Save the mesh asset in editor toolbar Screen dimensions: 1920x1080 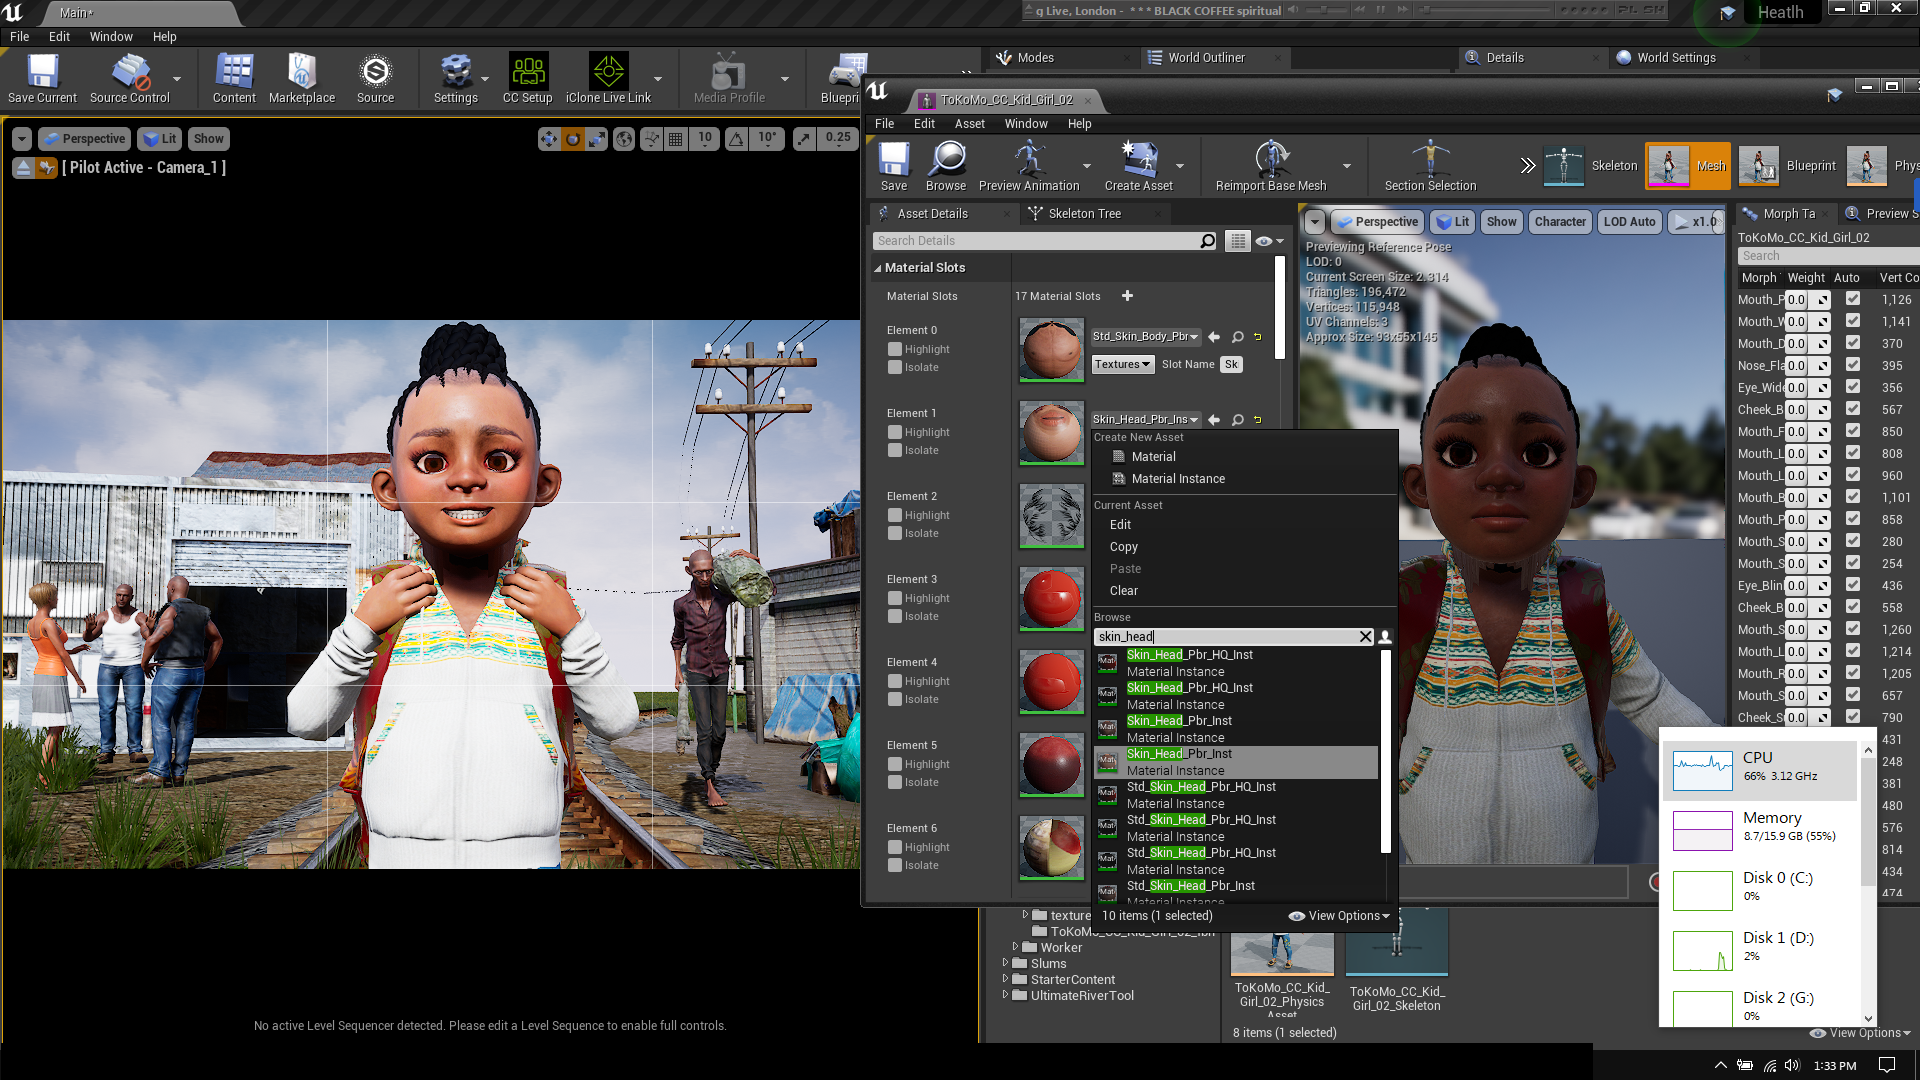click(x=894, y=166)
